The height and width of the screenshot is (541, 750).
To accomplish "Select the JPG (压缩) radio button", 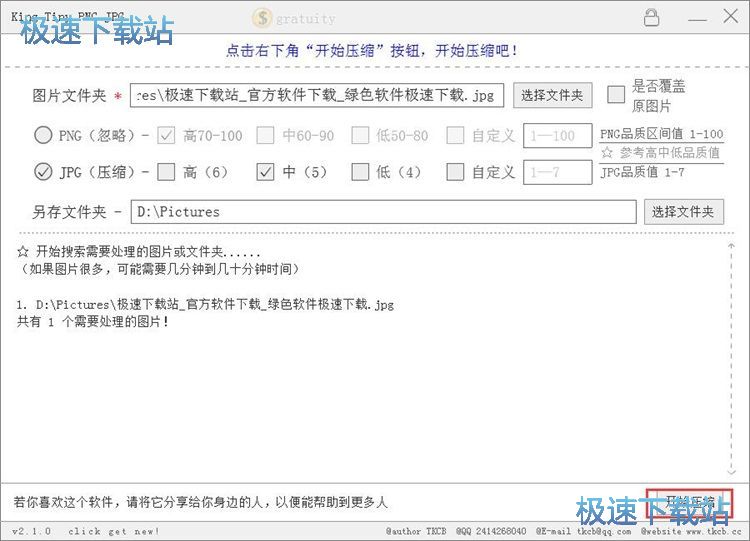I will point(43,172).
